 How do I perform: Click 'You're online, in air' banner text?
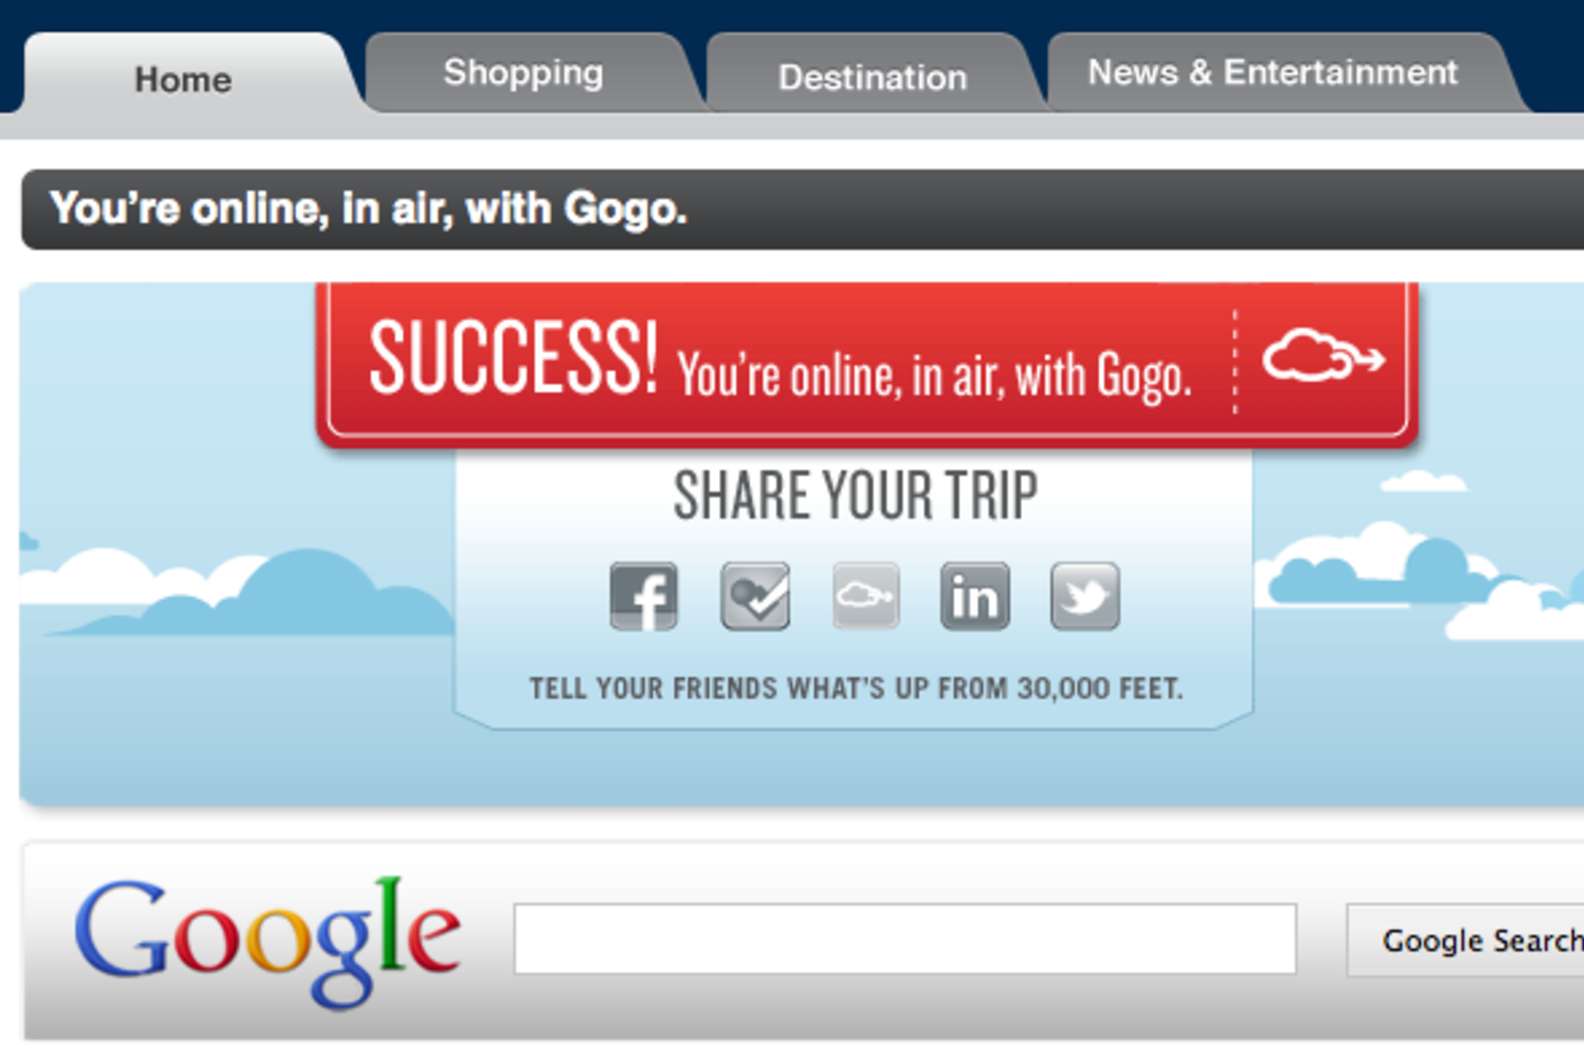934,376
